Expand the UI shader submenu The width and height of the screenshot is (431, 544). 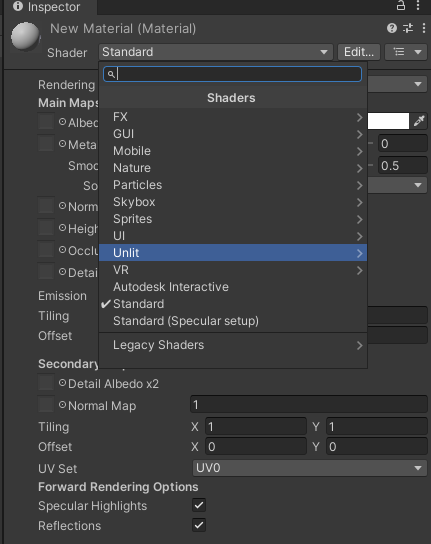233,236
